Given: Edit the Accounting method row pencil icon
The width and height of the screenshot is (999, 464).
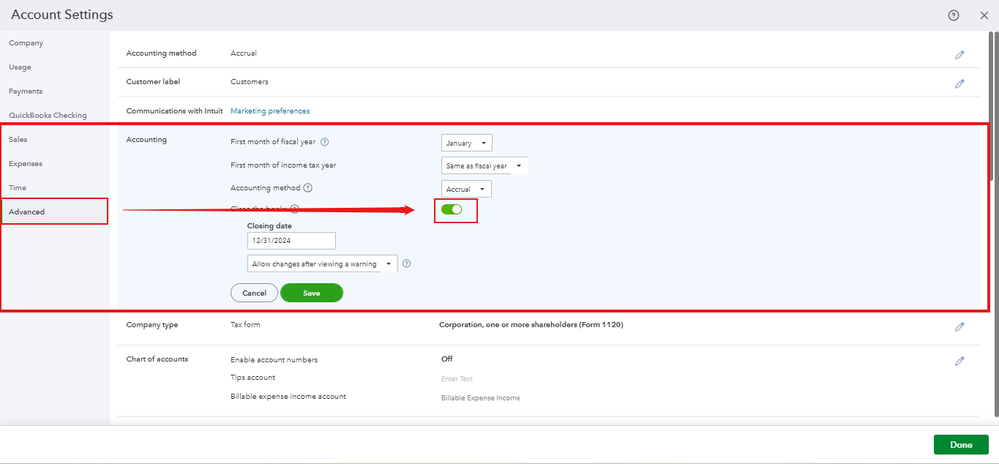Looking at the screenshot, I should (x=959, y=55).
